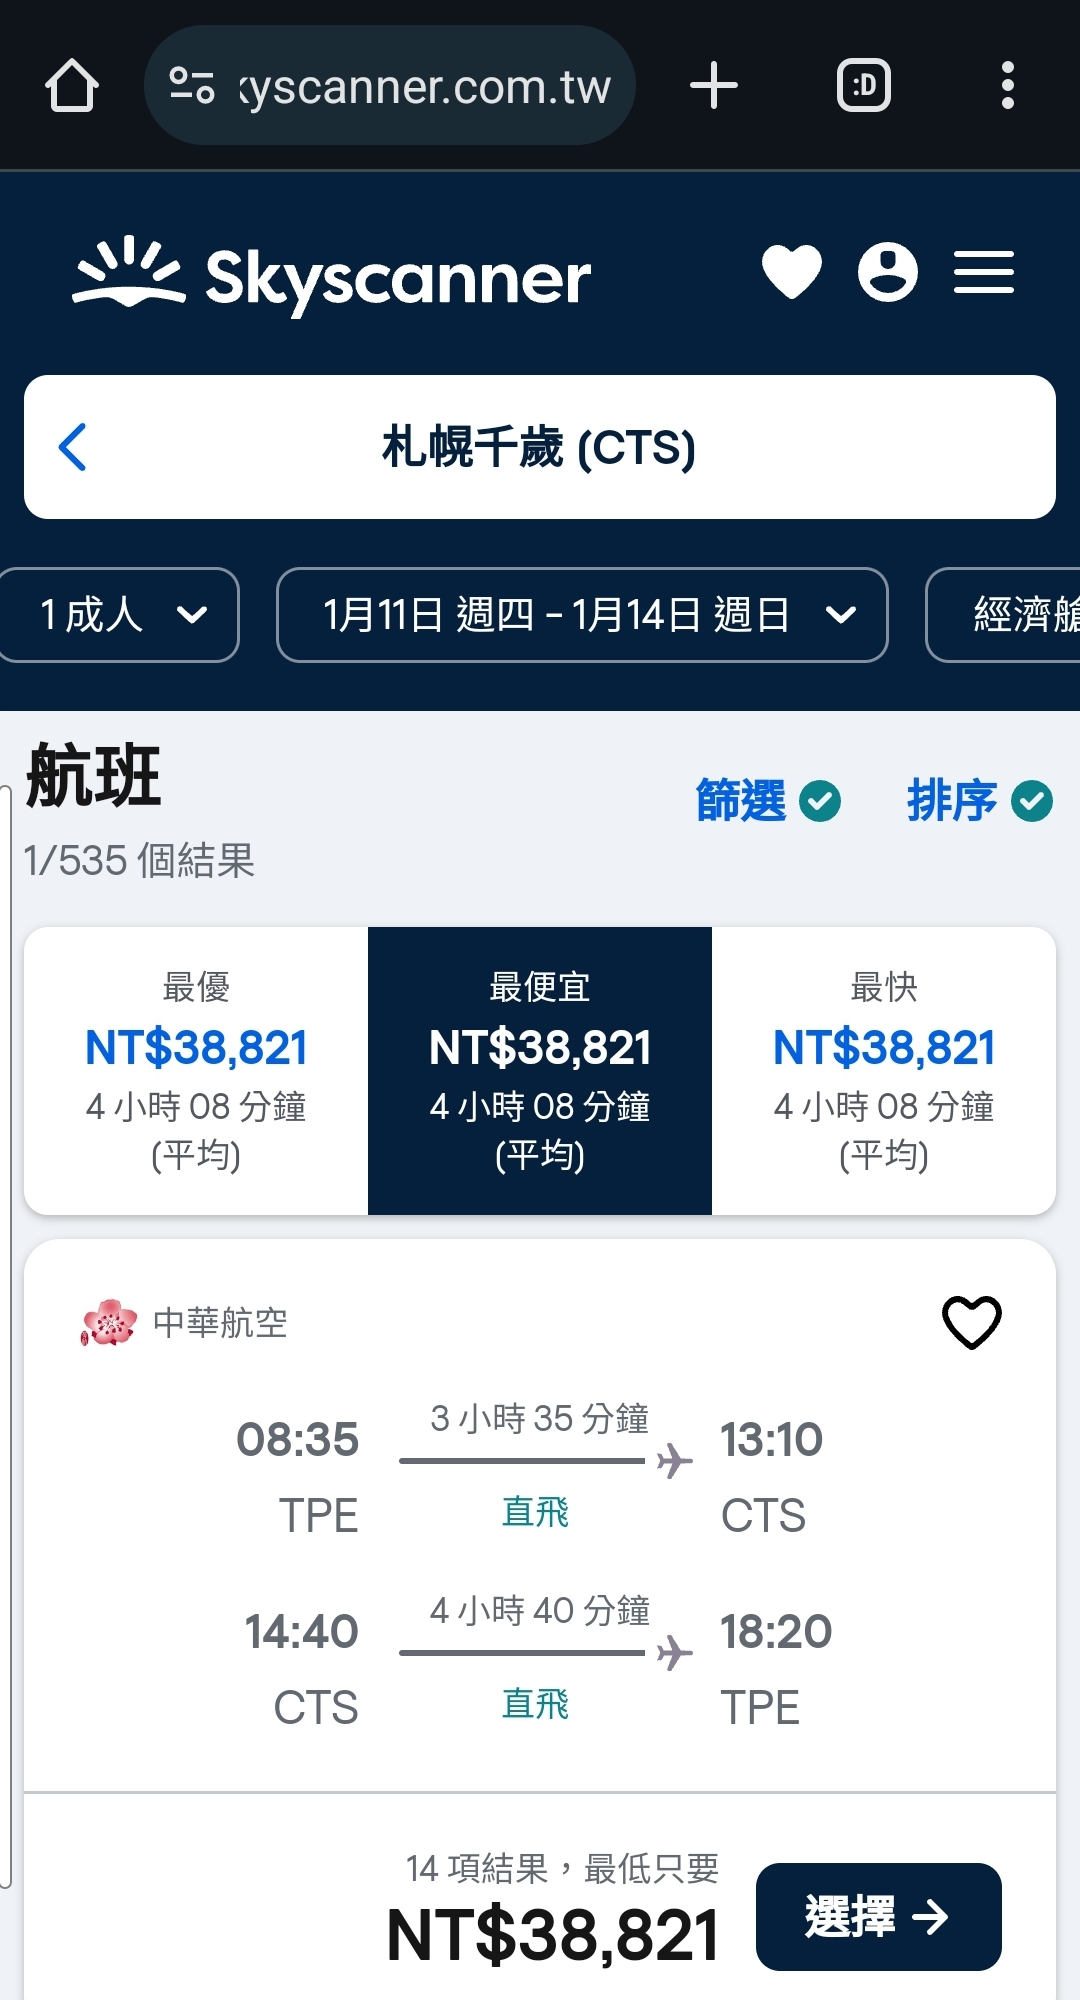
Task: Click the Skyscanner logo
Action: [x=331, y=275]
